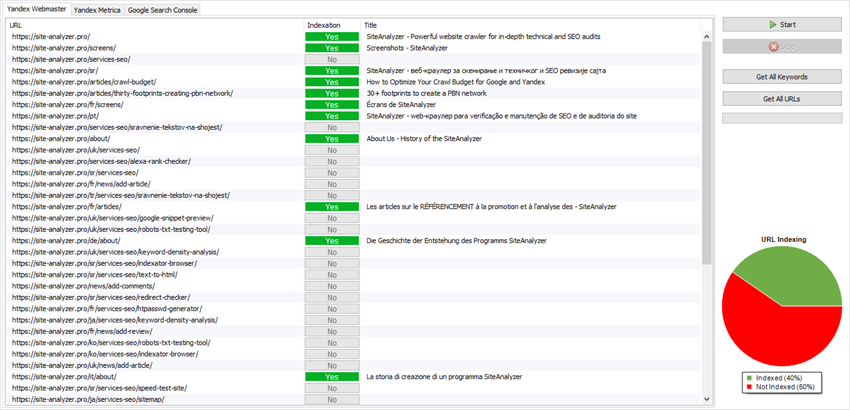Viewport: 850px width, 410px height.
Task: Click the 'About Us - History of the SiteAnalyzer' title
Action: pyautogui.click(x=424, y=139)
